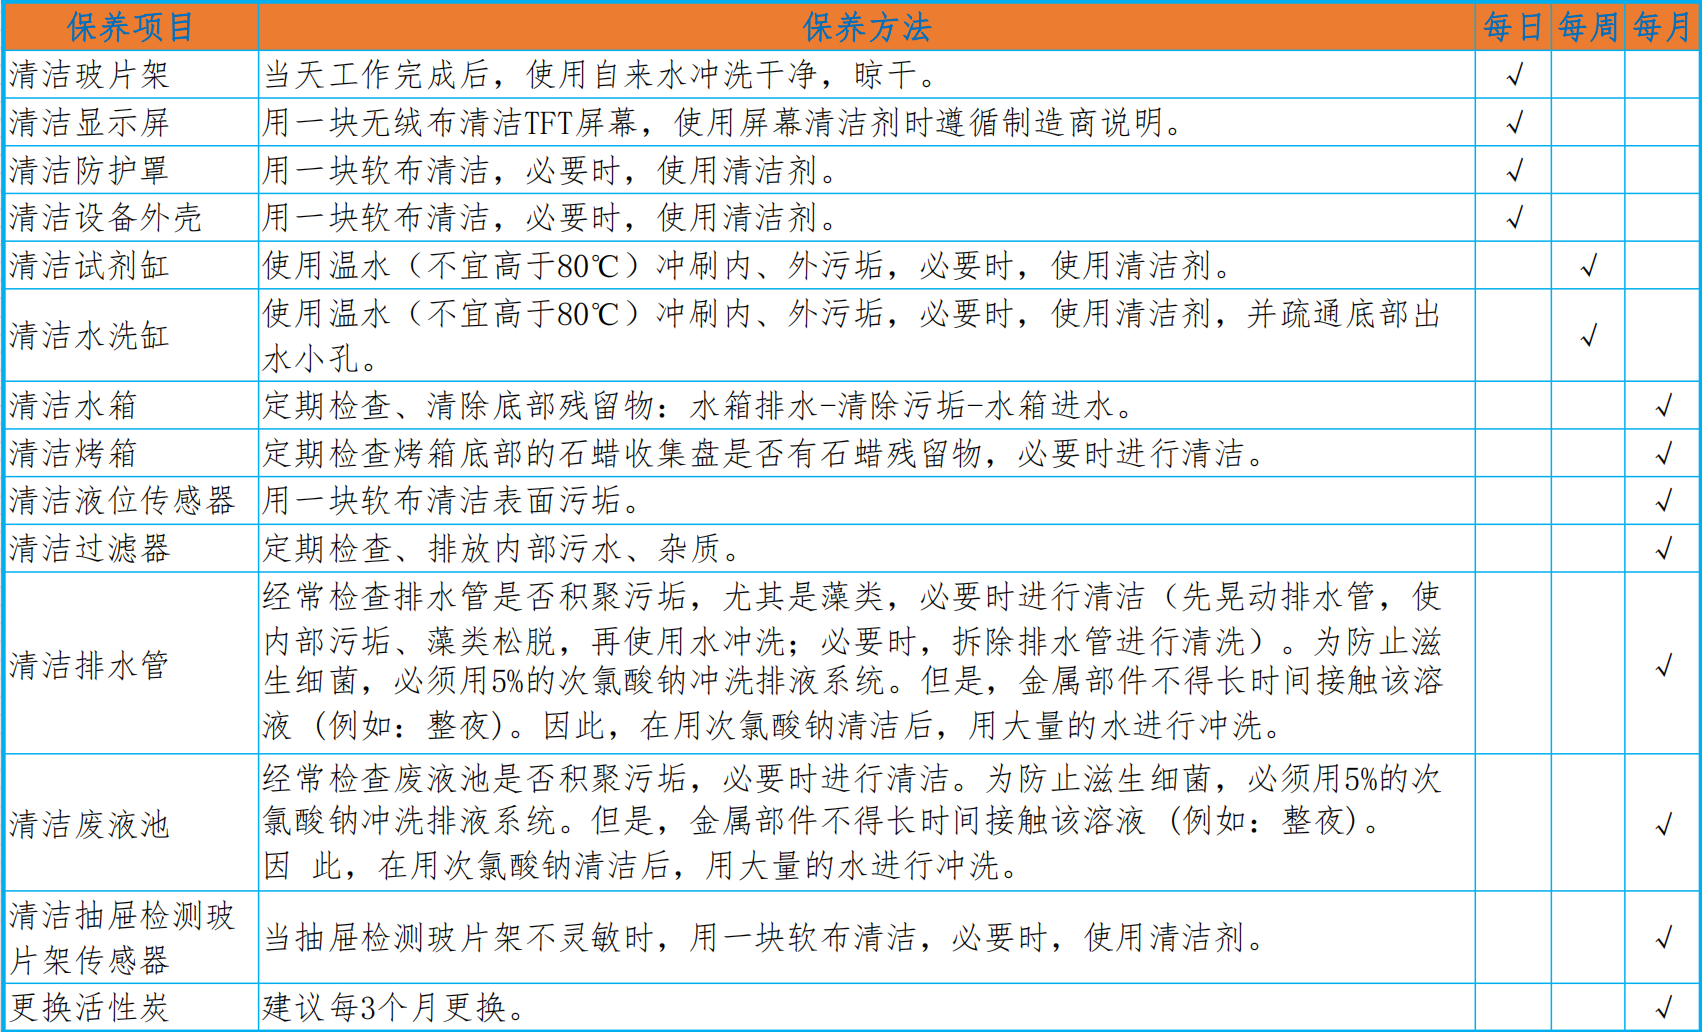Click the 清洁排水管 item cell
This screenshot has height=1032, width=1702.
point(131,664)
